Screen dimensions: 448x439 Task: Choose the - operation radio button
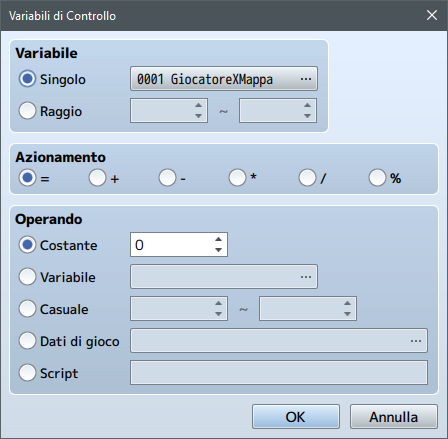(167, 178)
